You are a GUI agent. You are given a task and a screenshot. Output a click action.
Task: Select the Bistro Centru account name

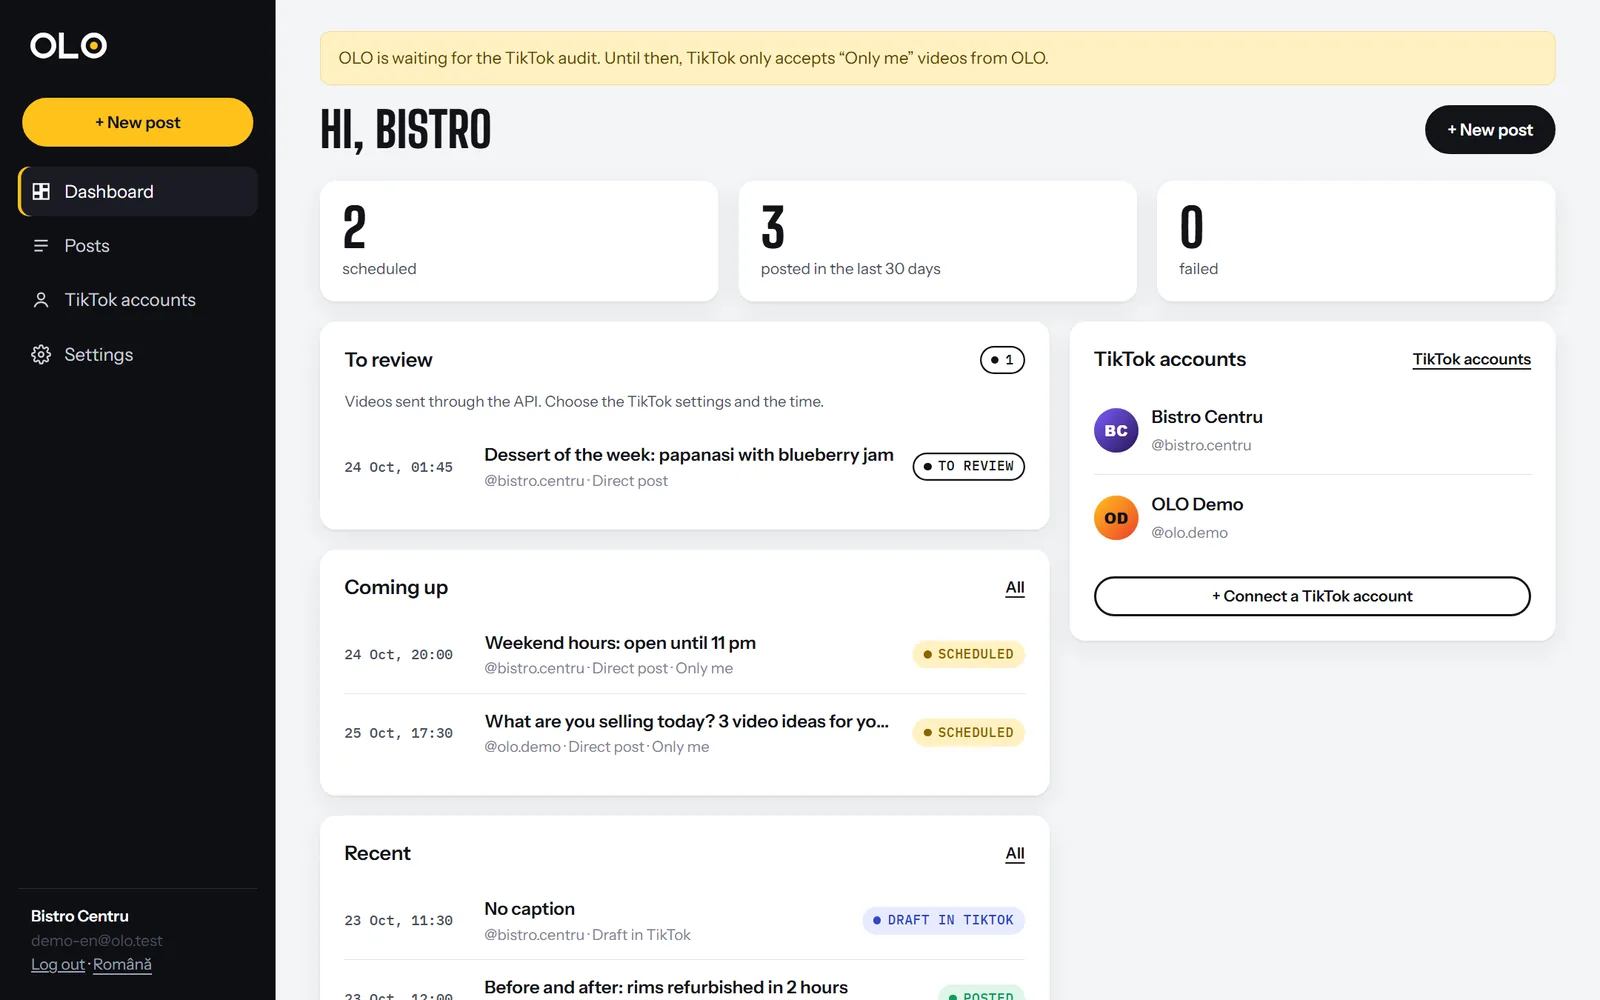point(1207,417)
